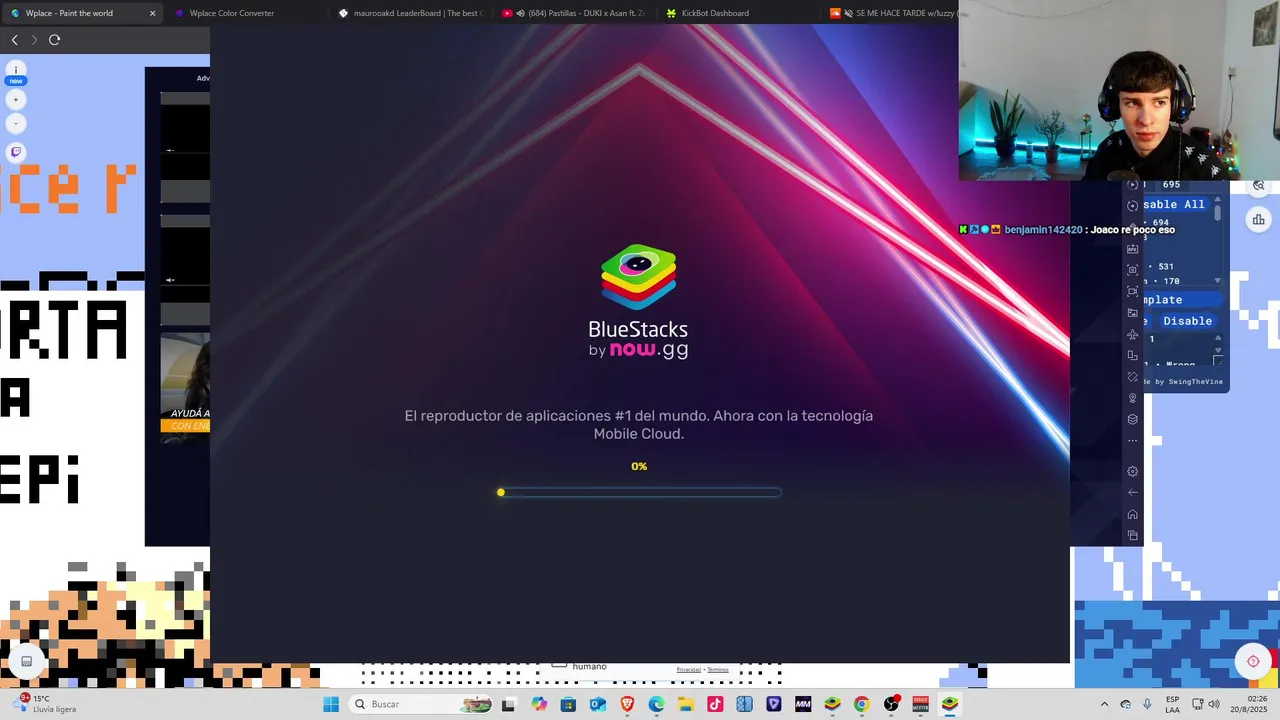Screen dimensions: 1280x720
Task: Increase the overlay number stepper showing 1
Action: coord(1217,336)
